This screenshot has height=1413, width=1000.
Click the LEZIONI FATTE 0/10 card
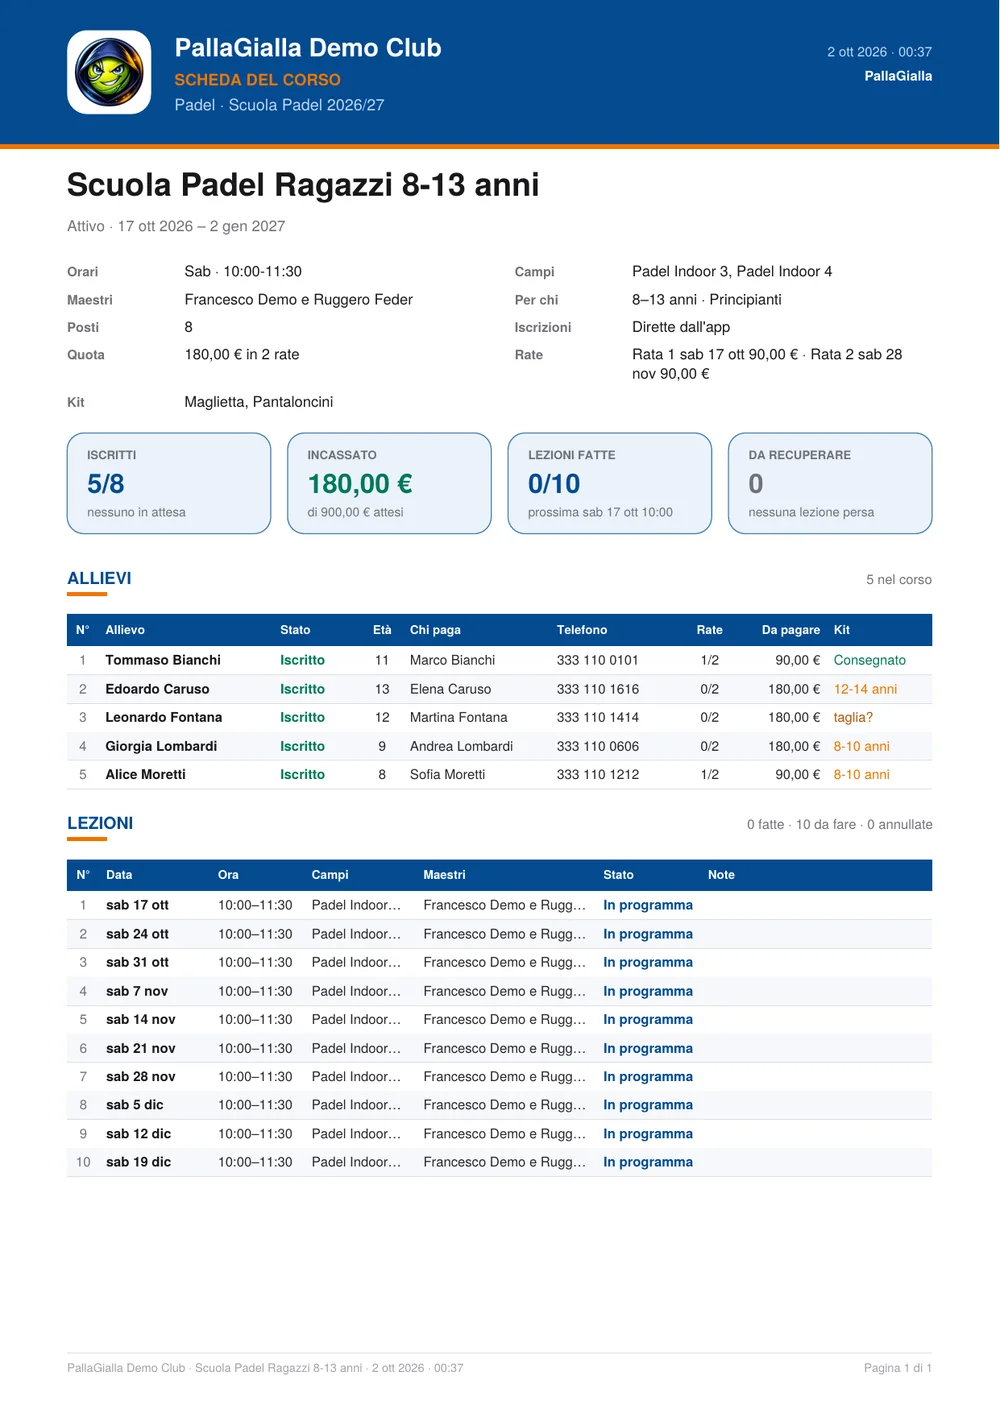point(610,483)
